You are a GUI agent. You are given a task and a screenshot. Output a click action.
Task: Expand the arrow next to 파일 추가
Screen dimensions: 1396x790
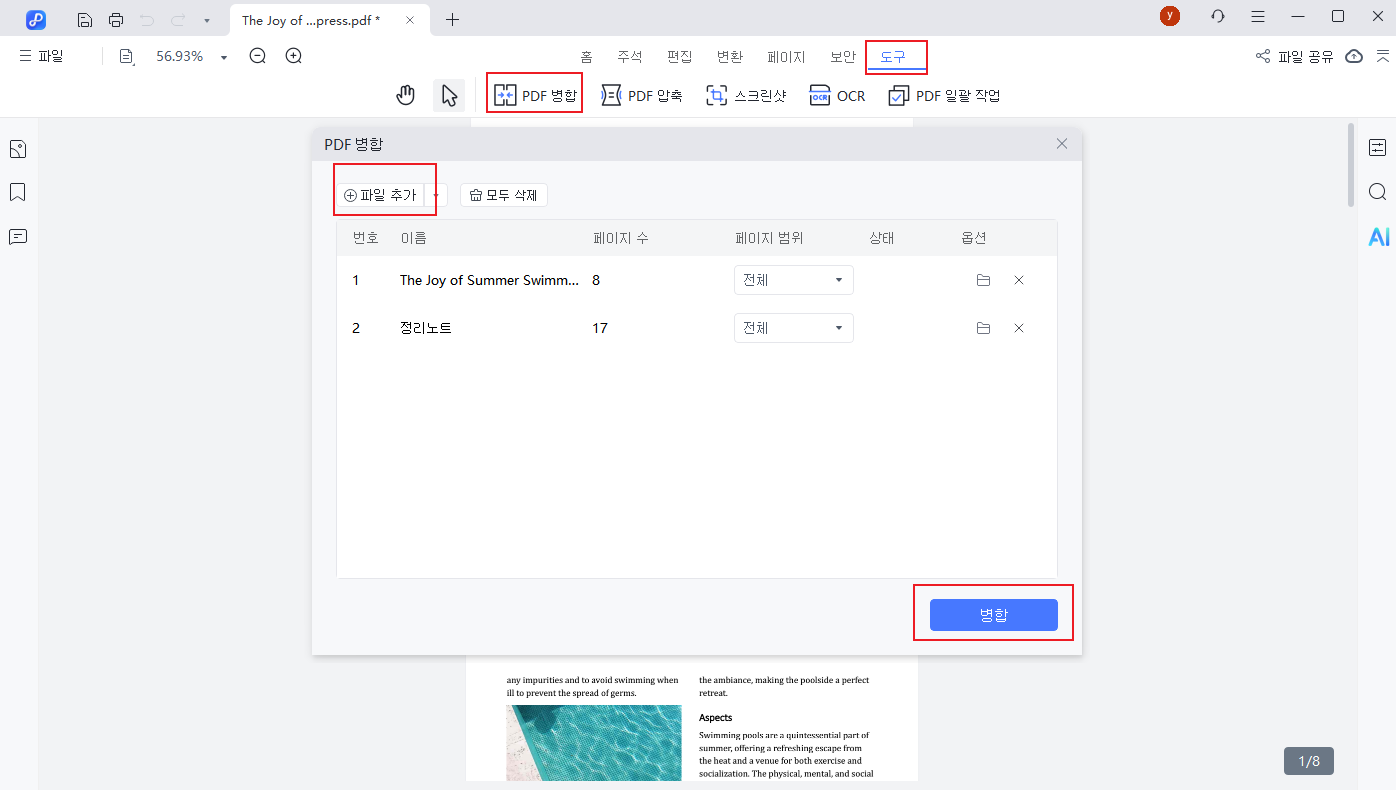(x=434, y=194)
